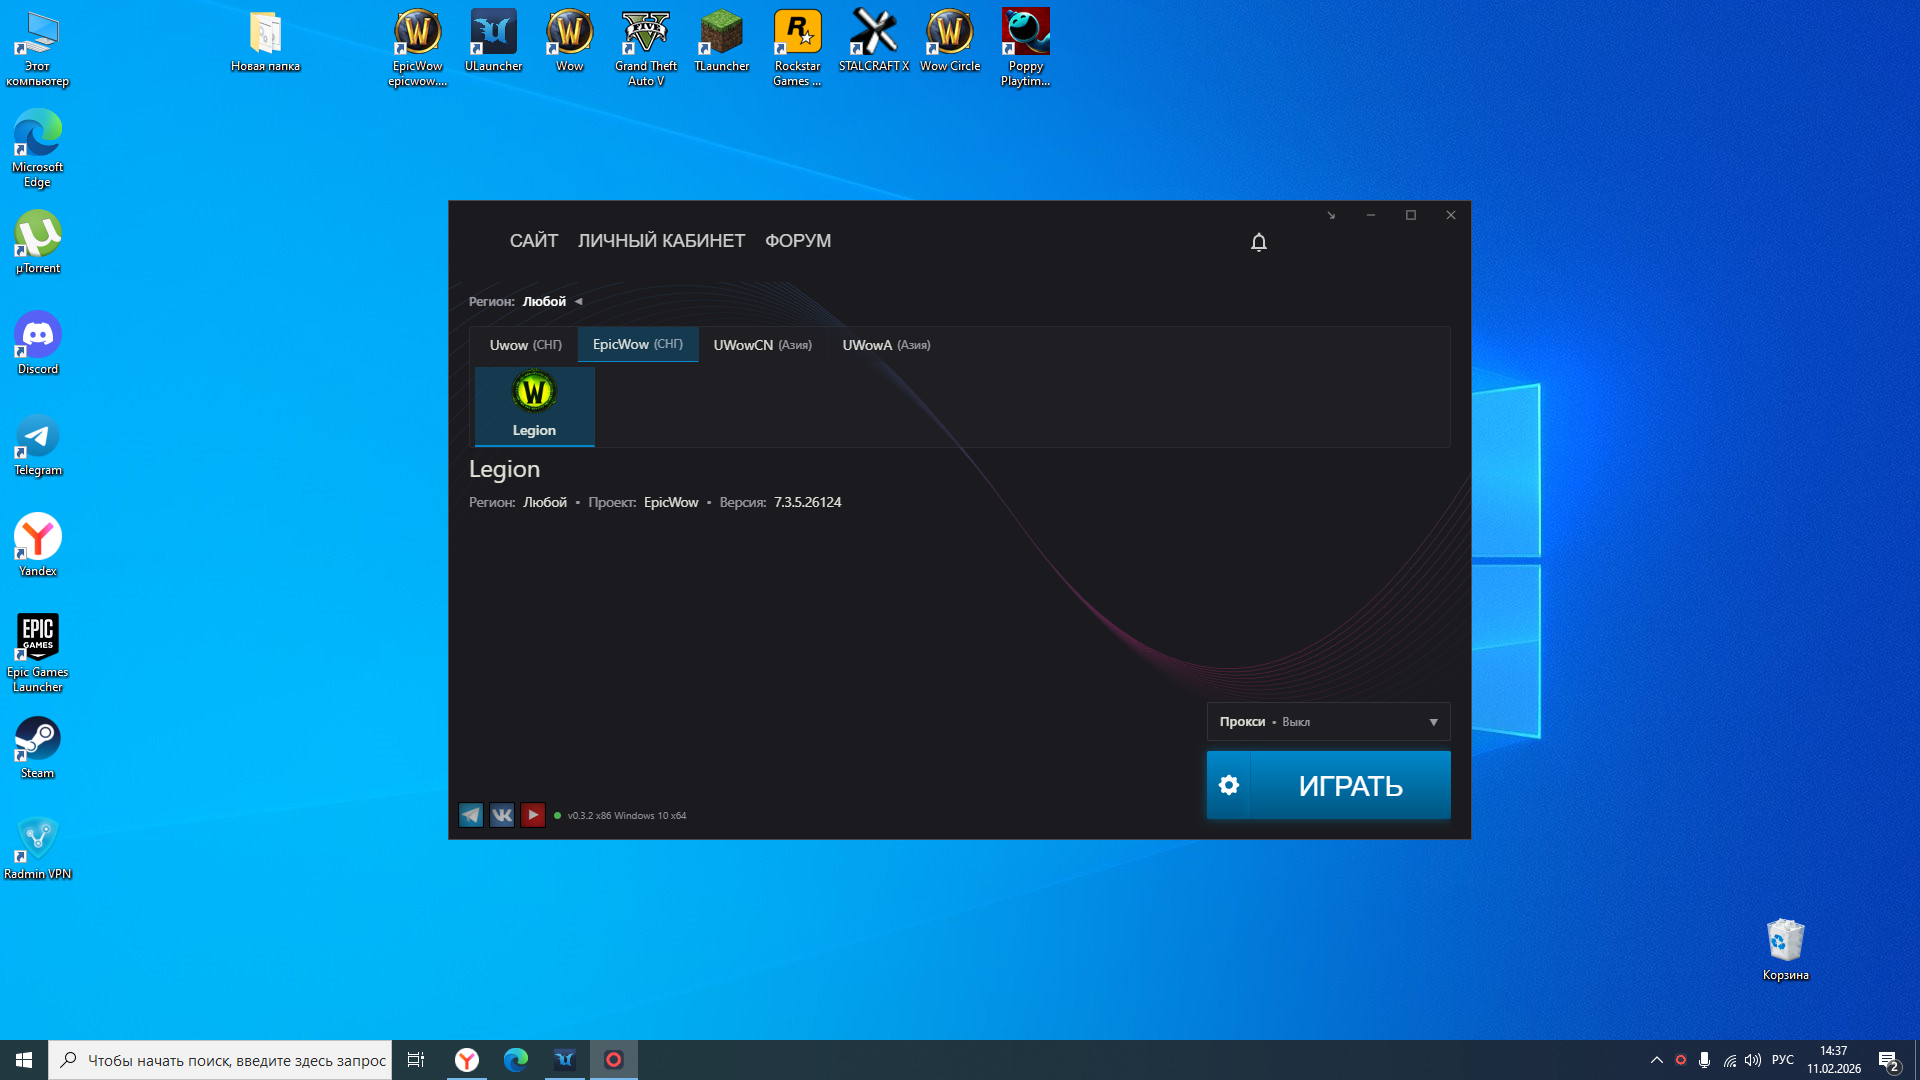Select the Legion game icon tile
The image size is (1920, 1080).
point(534,405)
